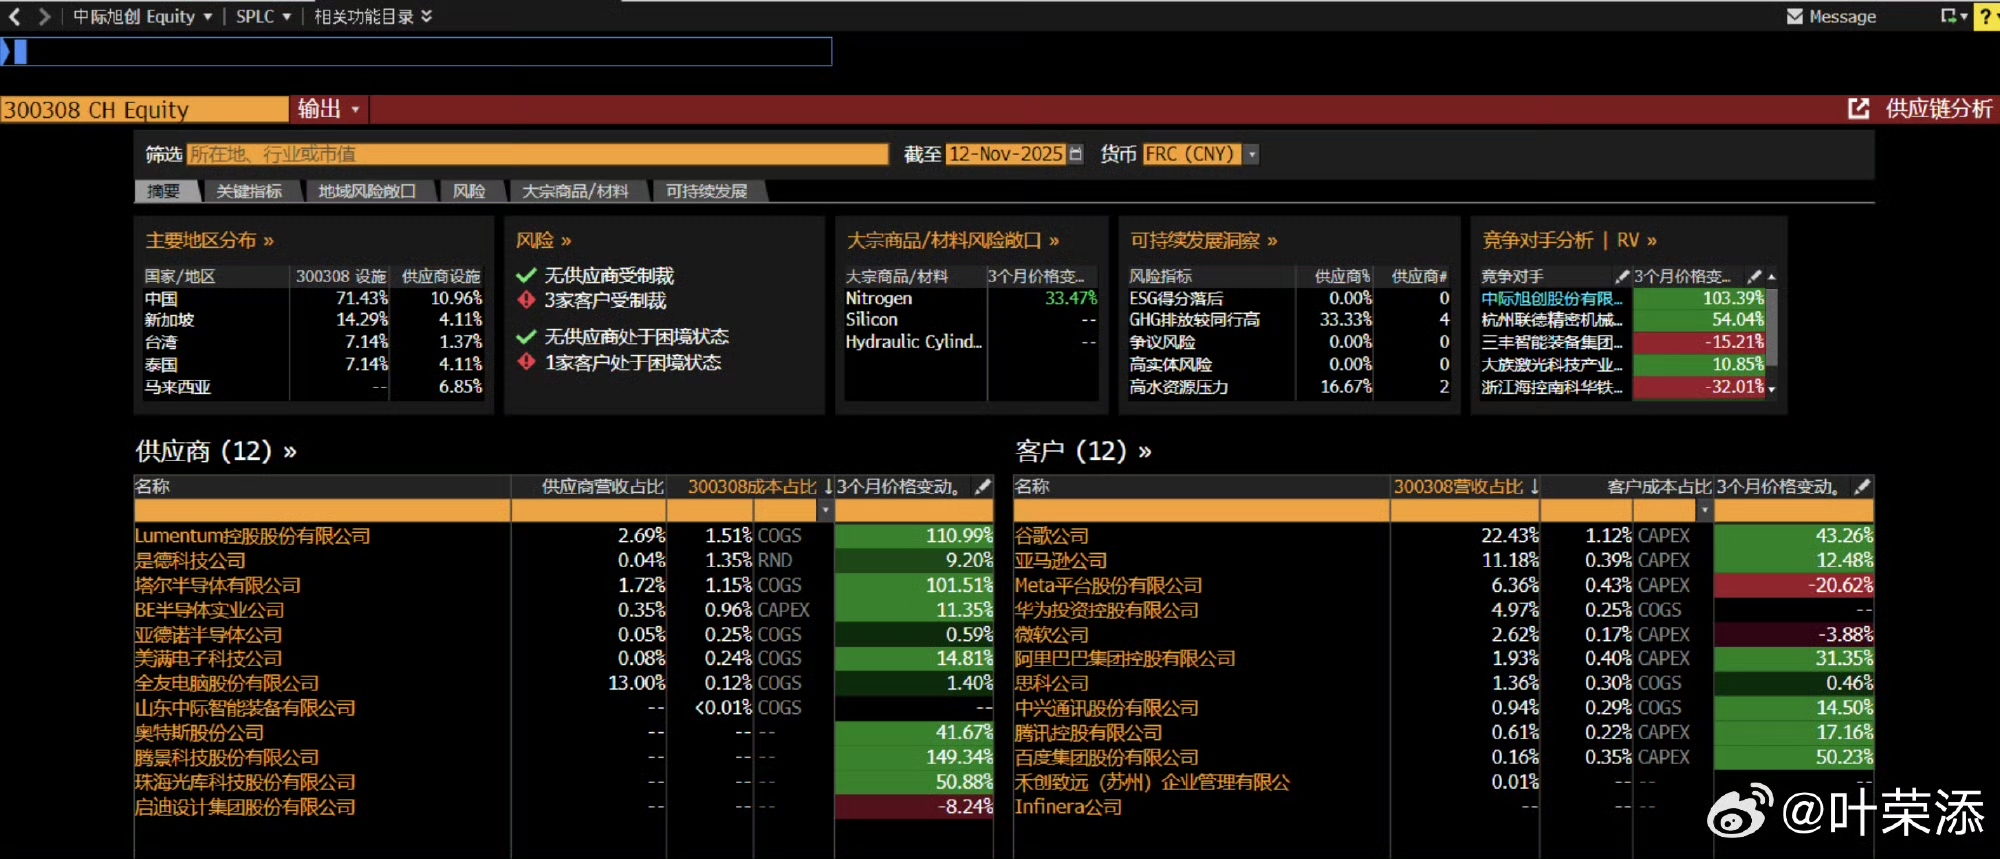Switch to the 关键指标 tab
This screenshot has width=2000, height=859.
pyautogui.click(x=249, y=191)
